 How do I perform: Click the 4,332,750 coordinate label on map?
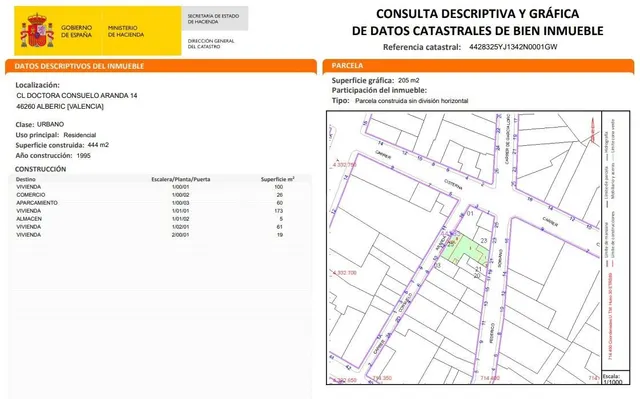click(345, 165)
